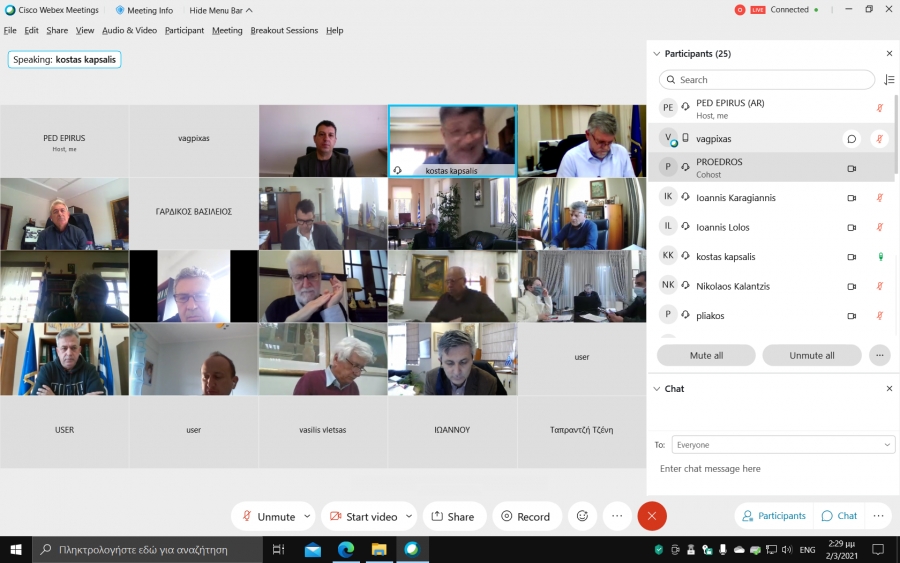Expand the chat recipient Everyone dropdown
The width and height of the screenshot is (900, 563).
point(782,444)
